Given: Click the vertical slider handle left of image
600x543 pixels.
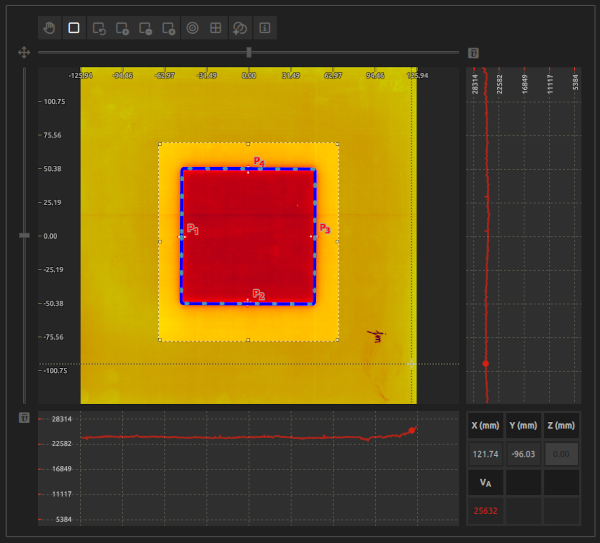Looking at the screenshot, I should (24, 236).
